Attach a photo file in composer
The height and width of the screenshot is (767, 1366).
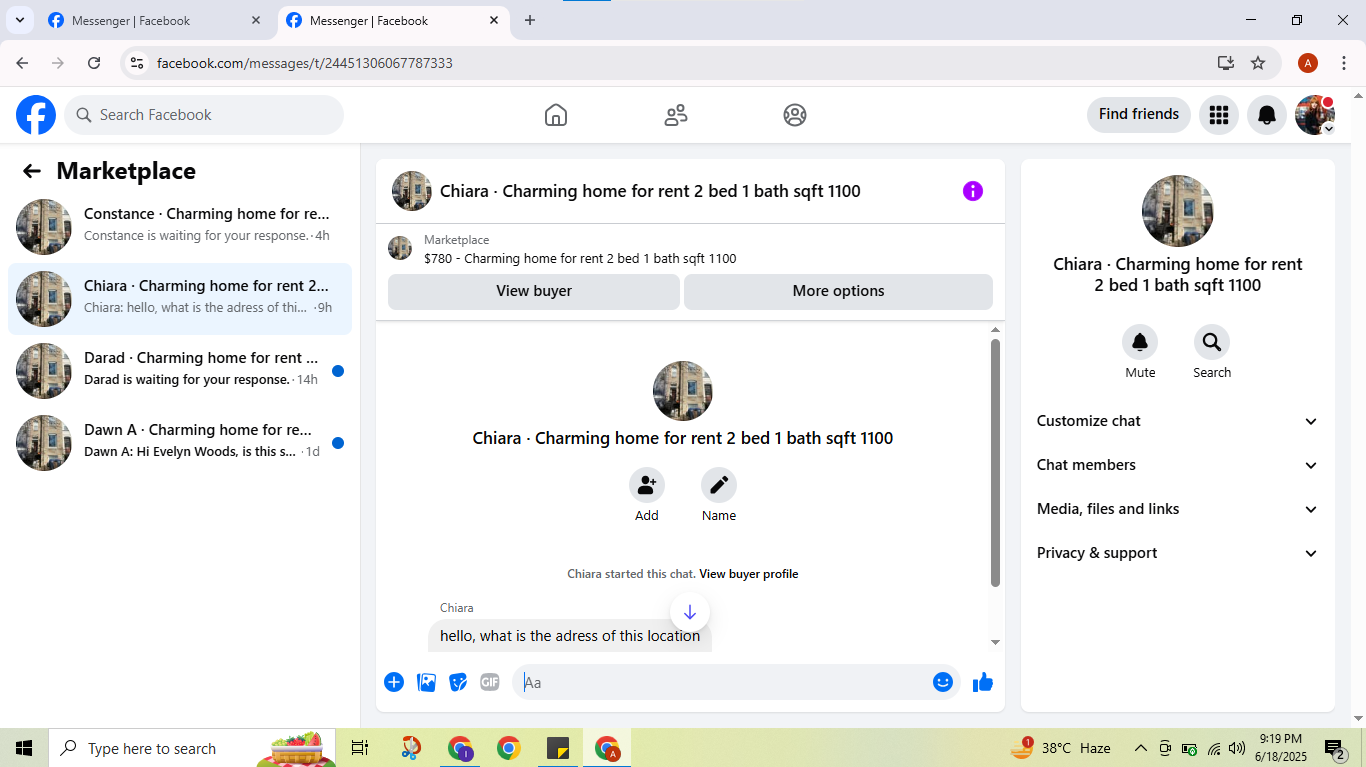click(x=426, y=682)
